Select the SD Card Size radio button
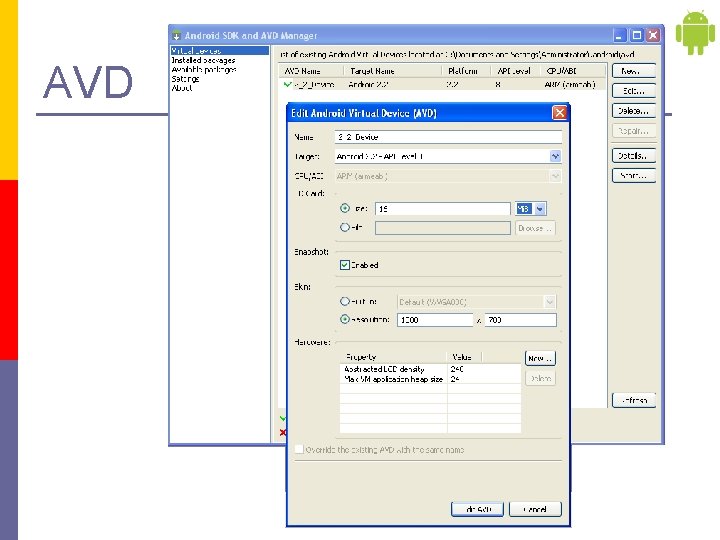Viewport: 720px width, 540px height. pyautogui.click(x=345, y=208)
